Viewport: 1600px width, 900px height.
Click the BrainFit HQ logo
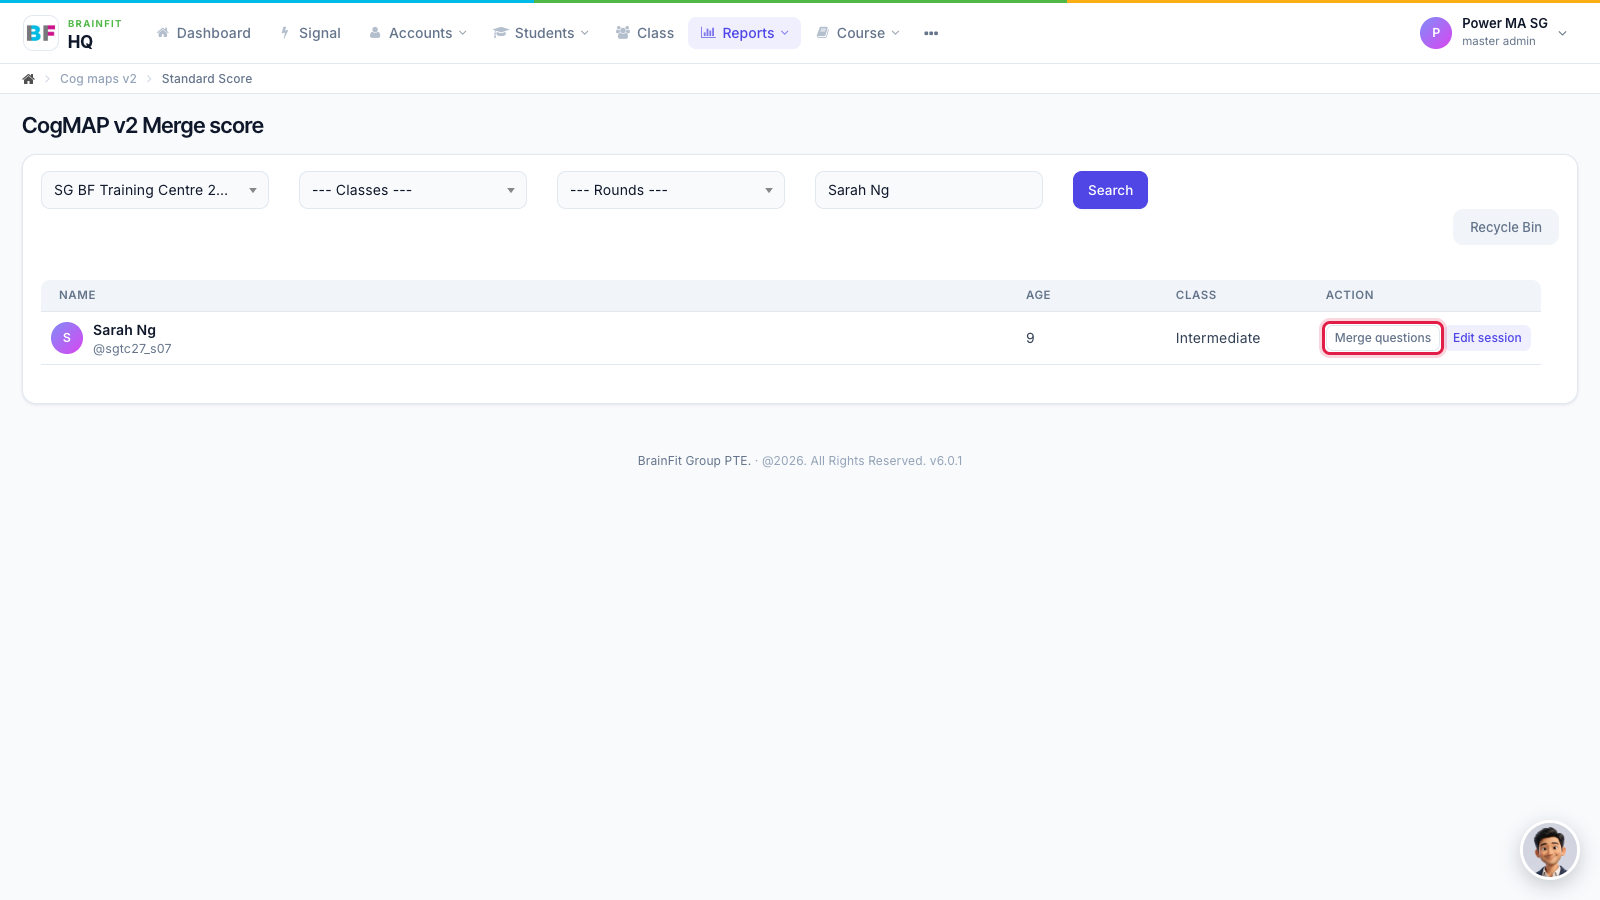pos(72,33)
